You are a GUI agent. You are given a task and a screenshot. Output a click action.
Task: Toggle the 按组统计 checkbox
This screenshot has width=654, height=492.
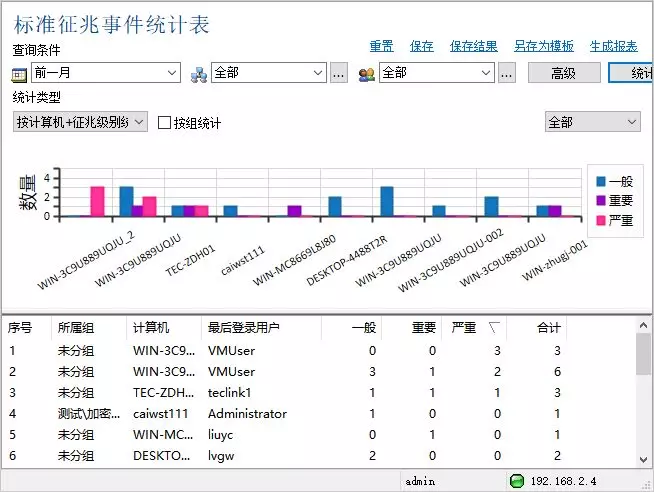[x=164, y=123]
